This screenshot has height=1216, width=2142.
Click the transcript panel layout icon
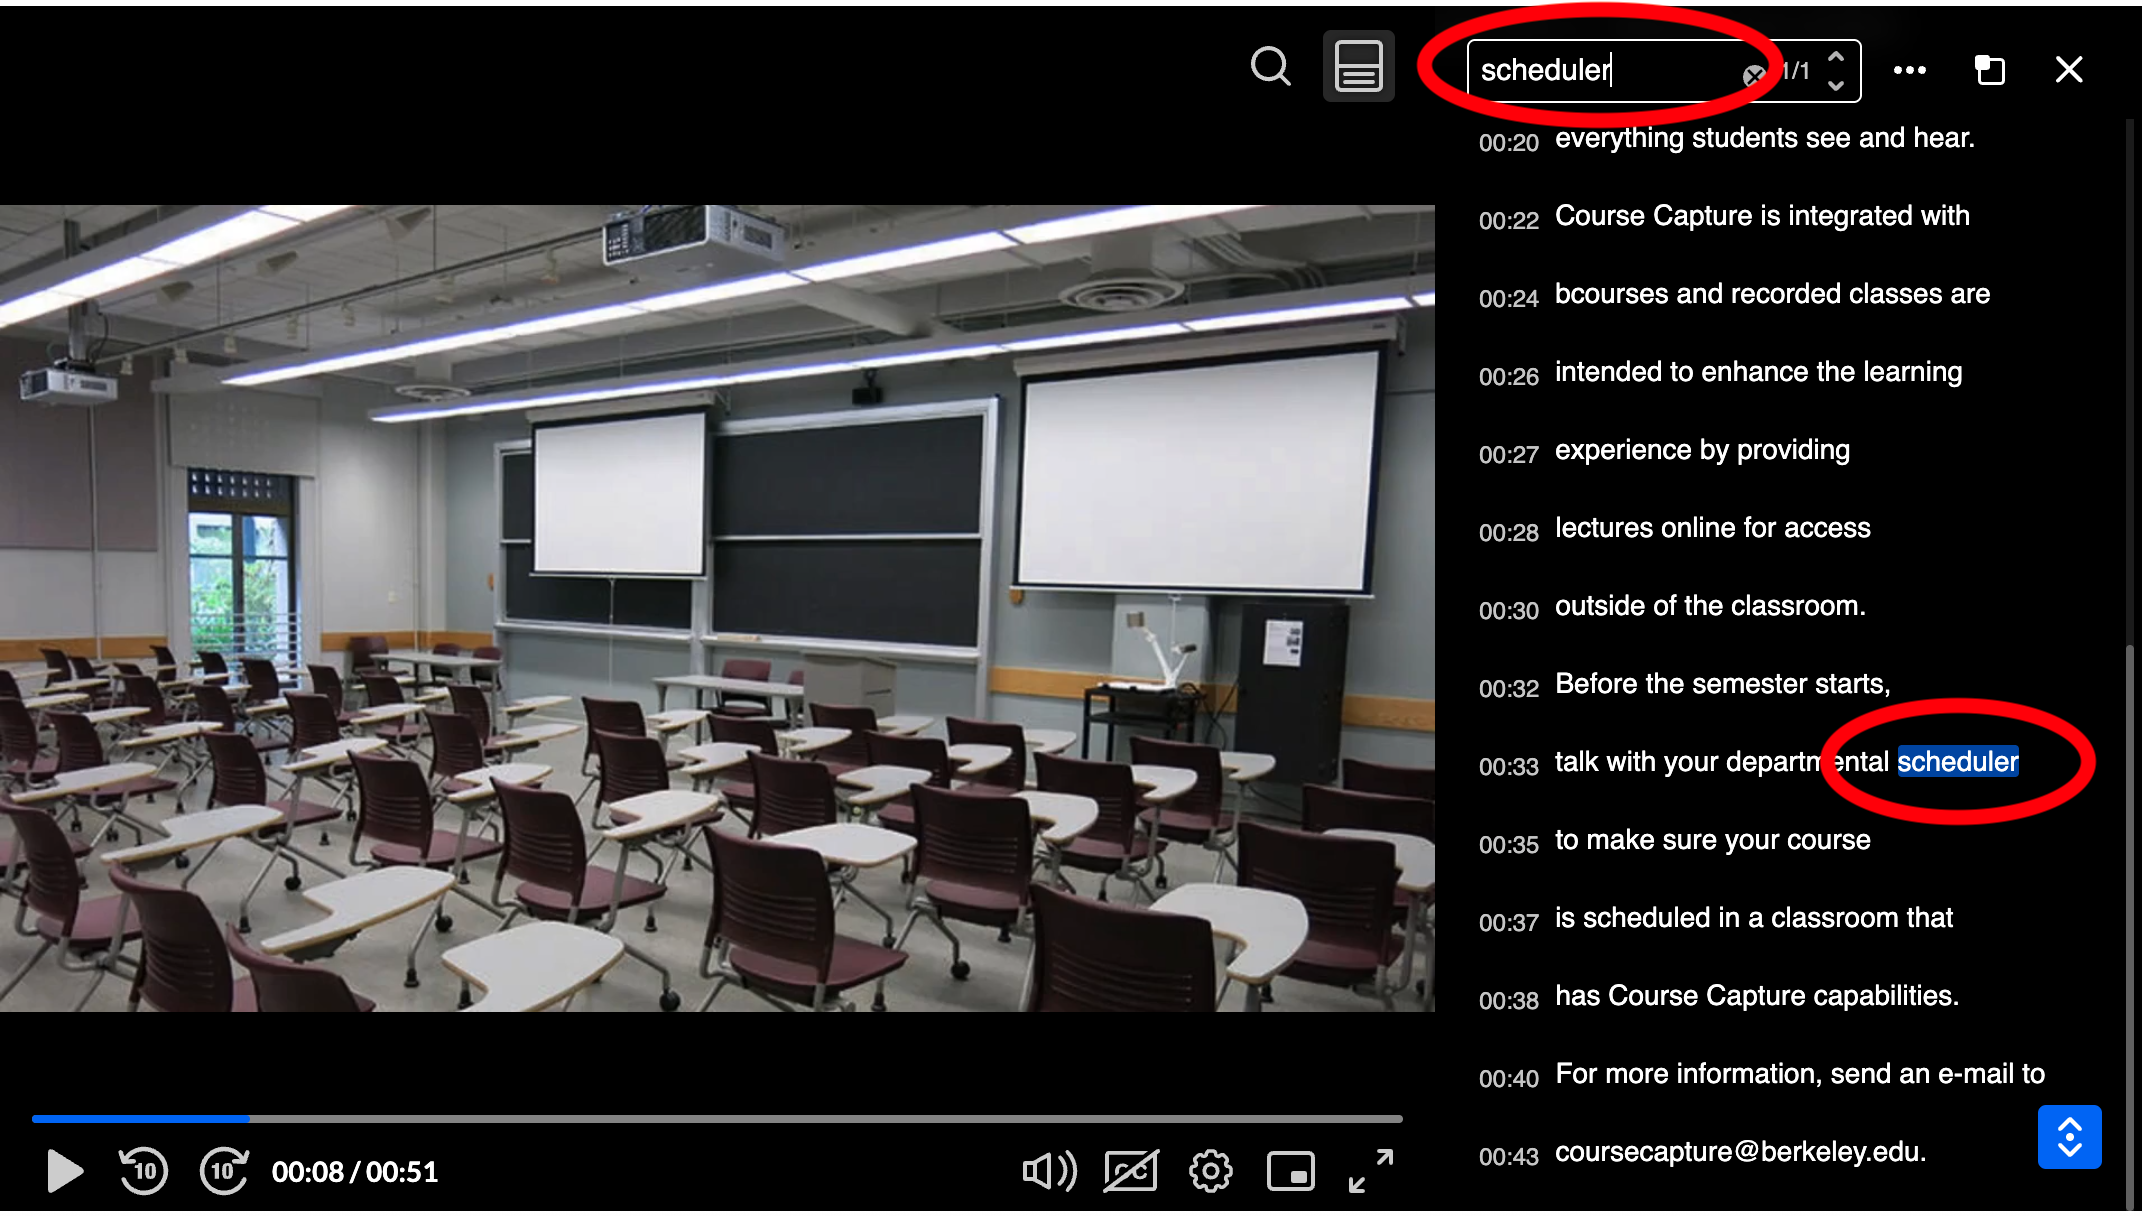coord(1358,66)
